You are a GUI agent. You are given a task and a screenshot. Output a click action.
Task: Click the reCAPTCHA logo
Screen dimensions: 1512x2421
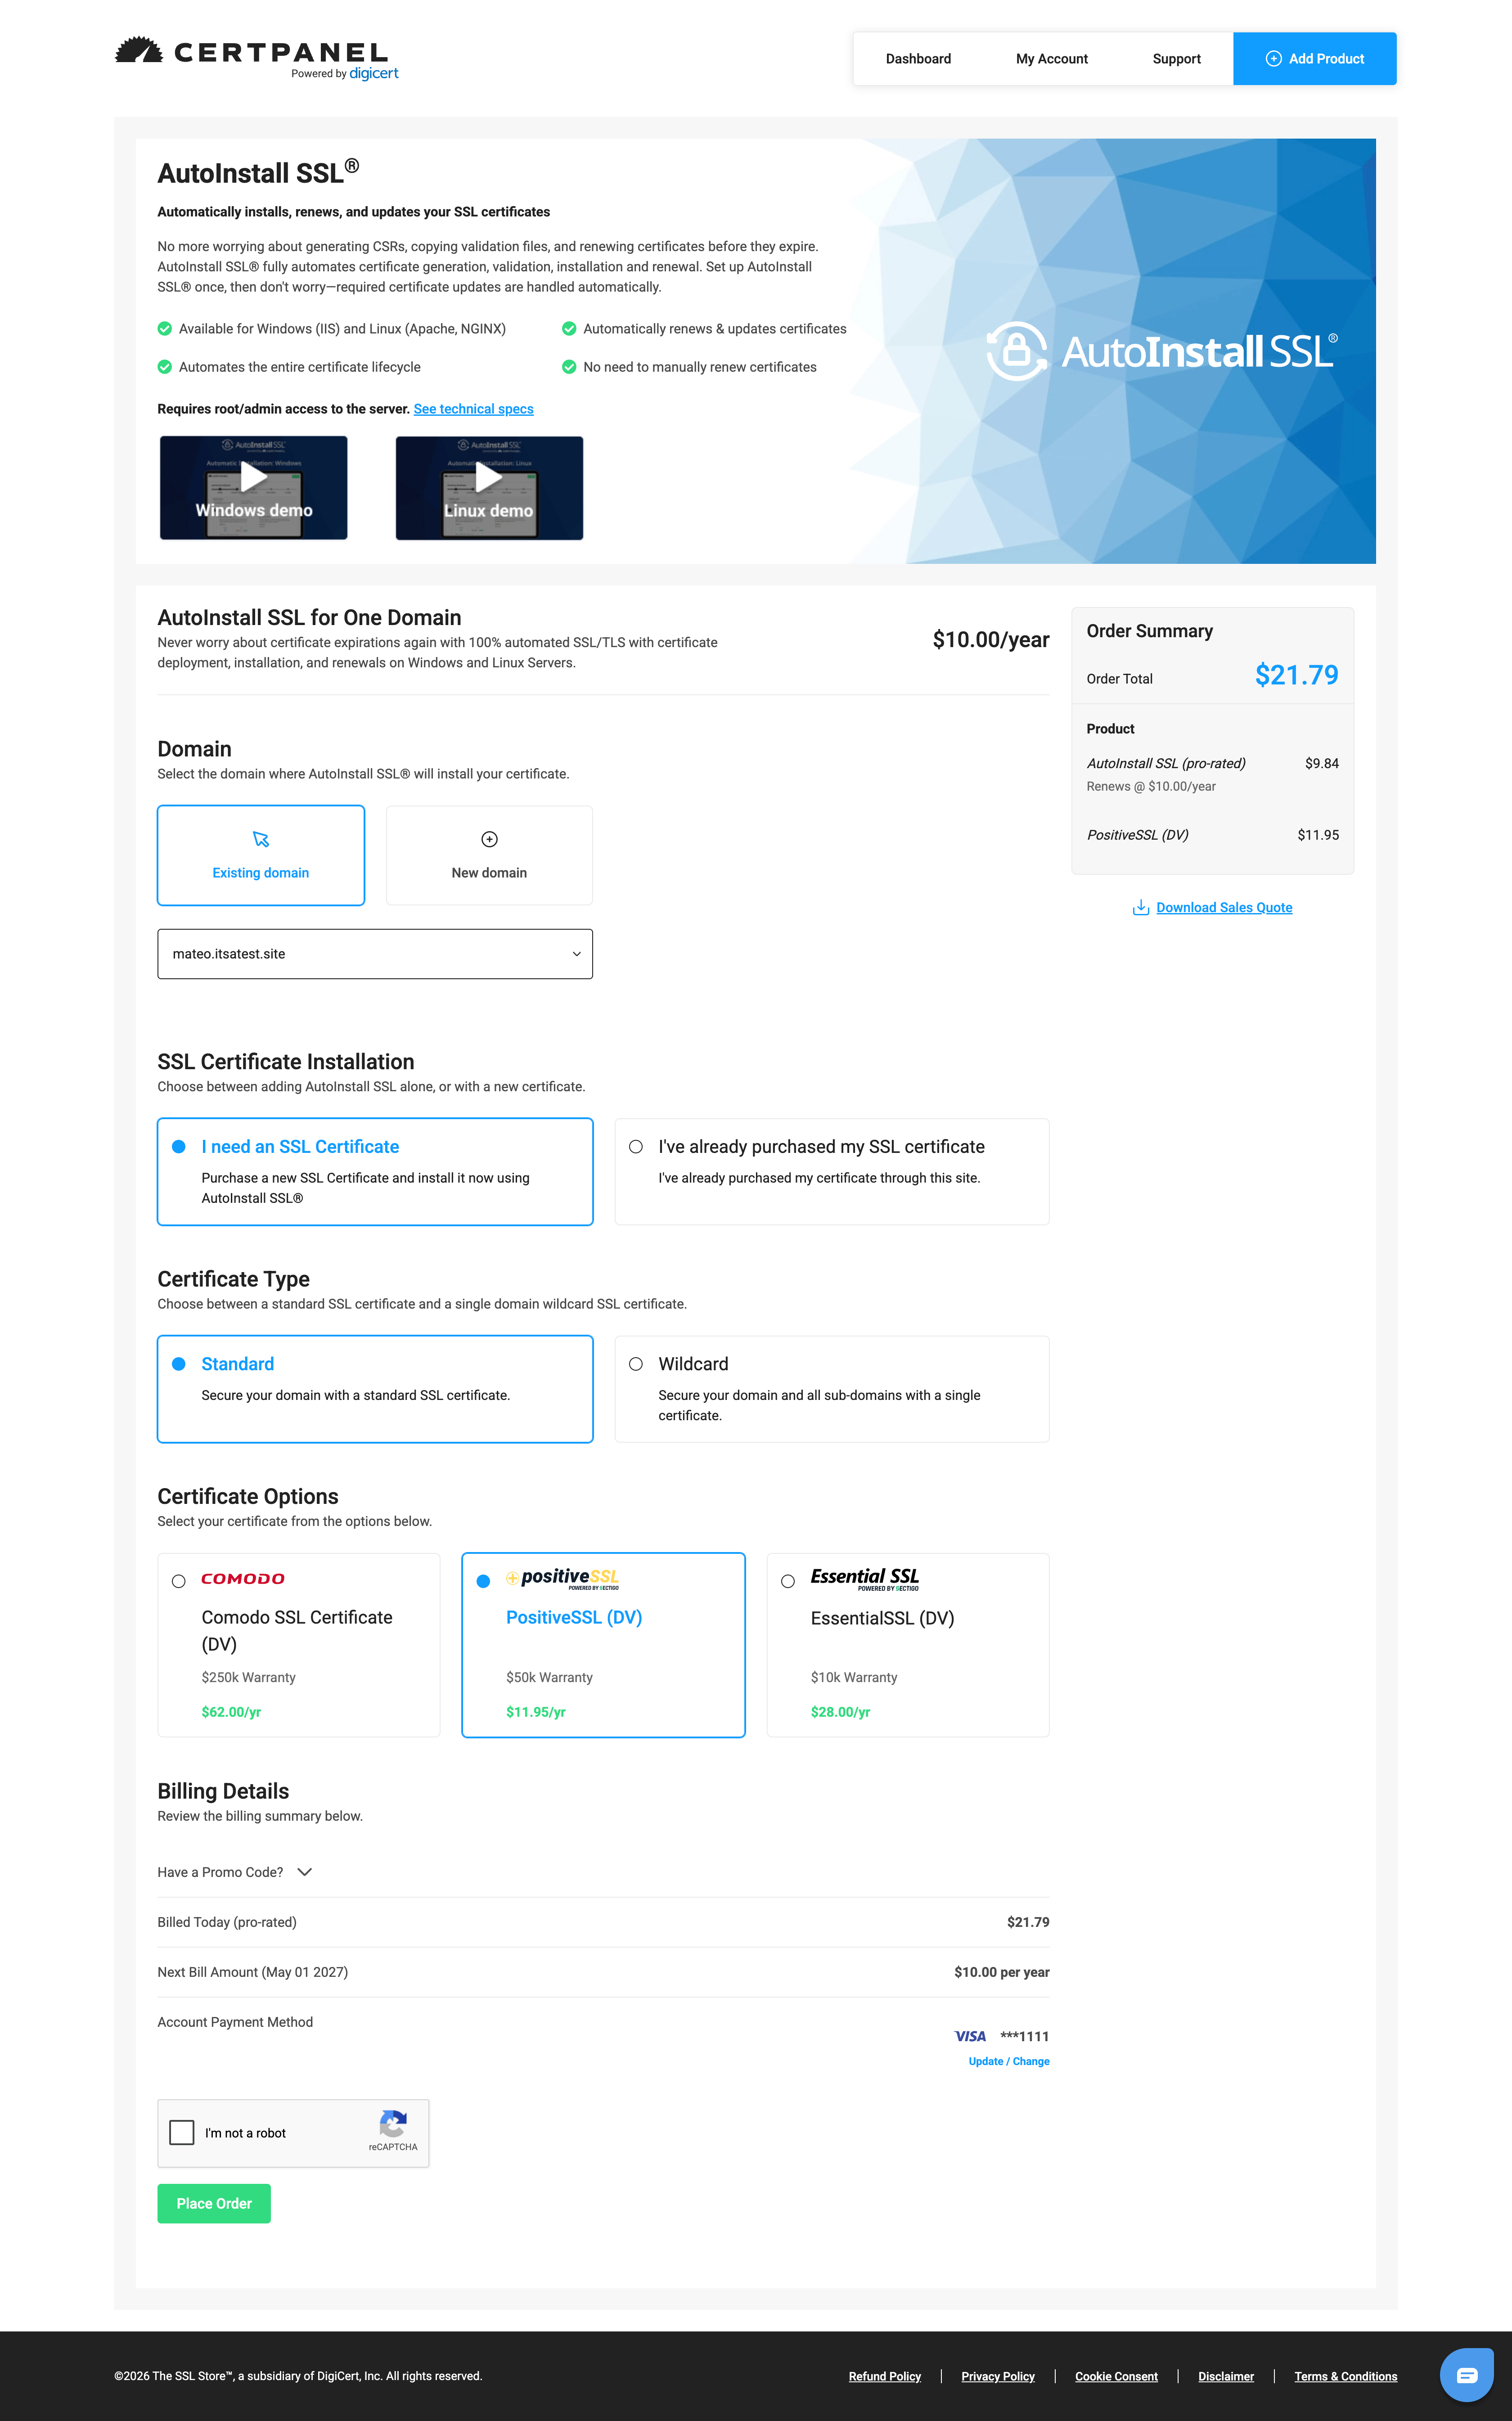(393, 2124)
